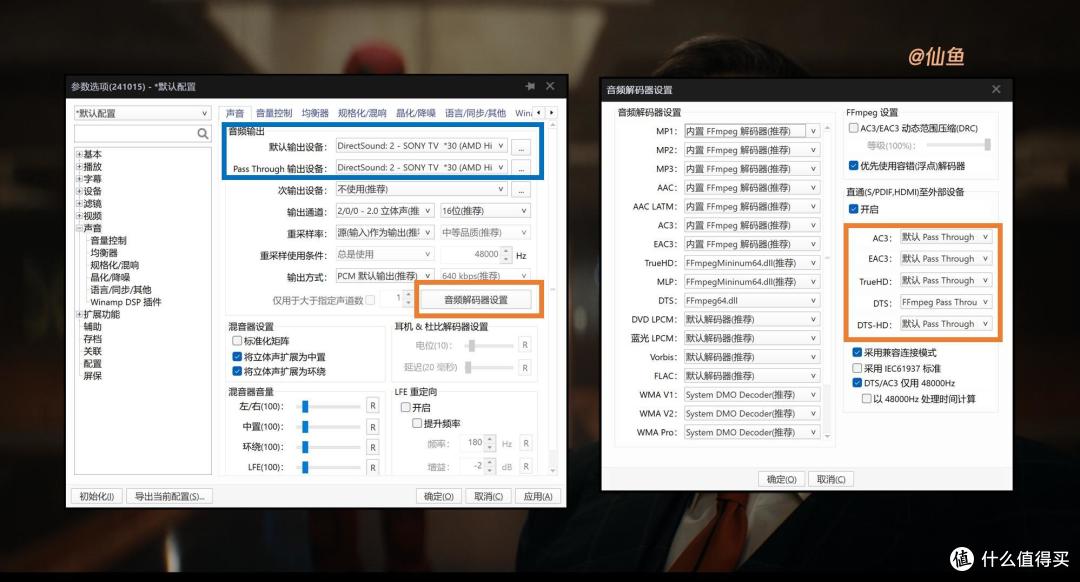Click the magnifier search icon in preferences
1080x582 pixels.
(202, 134)
